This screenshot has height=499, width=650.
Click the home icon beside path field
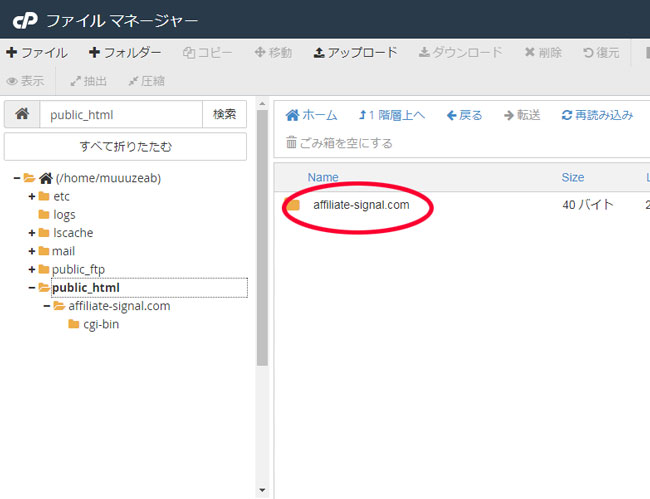22,114
